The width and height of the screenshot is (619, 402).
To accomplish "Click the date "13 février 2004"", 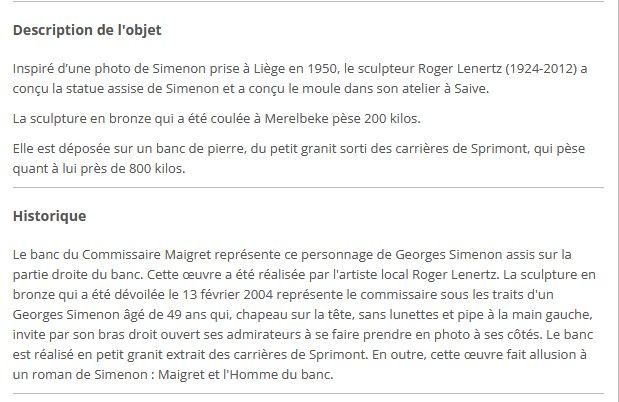I will [x=227, y=295].
